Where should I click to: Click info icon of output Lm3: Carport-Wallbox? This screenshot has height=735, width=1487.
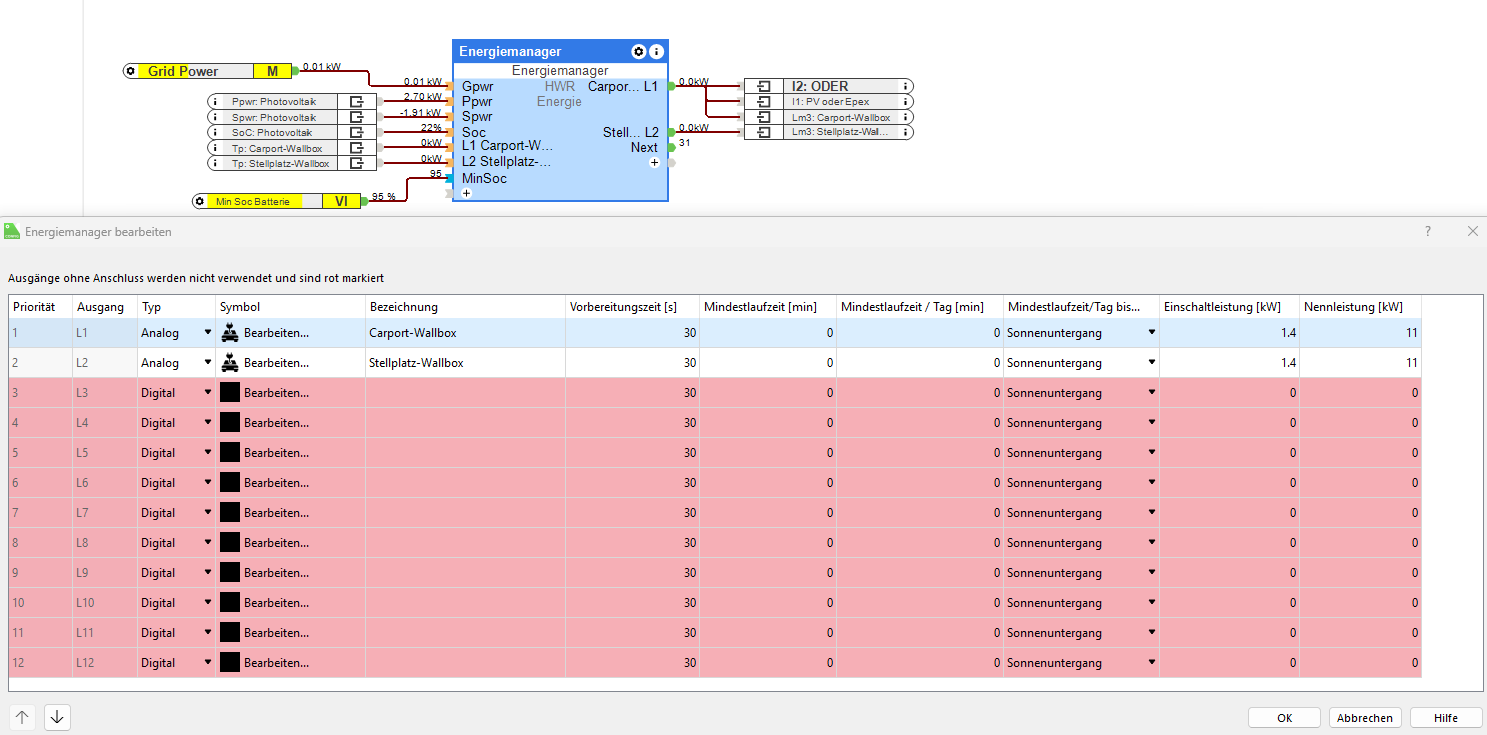point(906,117)
